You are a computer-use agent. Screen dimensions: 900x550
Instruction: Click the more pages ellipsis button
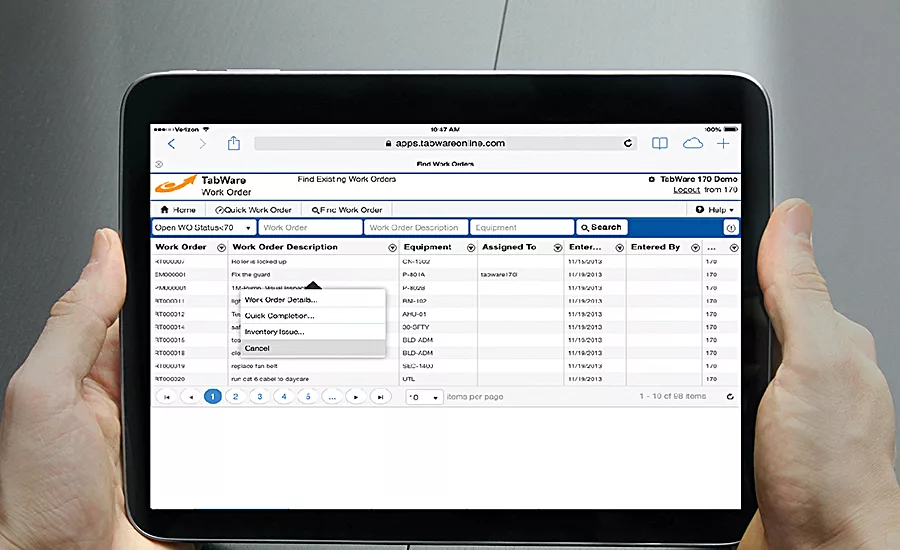332,397
